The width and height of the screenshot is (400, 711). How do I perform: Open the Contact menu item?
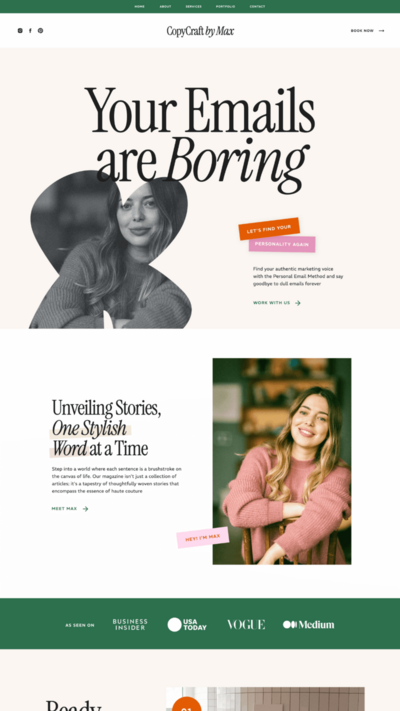click(257, 7)
